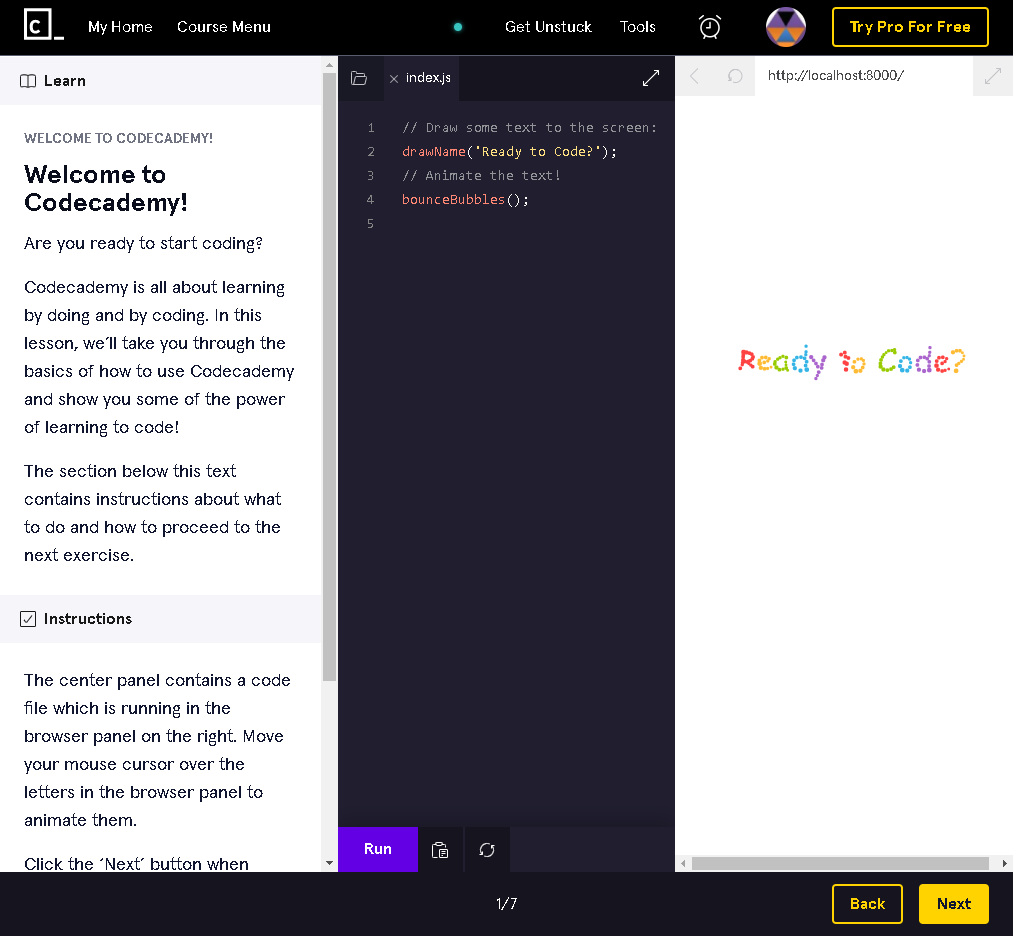Go to the Next exercise
Image resolution: width=1013 pixels, height=936 pixels.
(954, 904)
